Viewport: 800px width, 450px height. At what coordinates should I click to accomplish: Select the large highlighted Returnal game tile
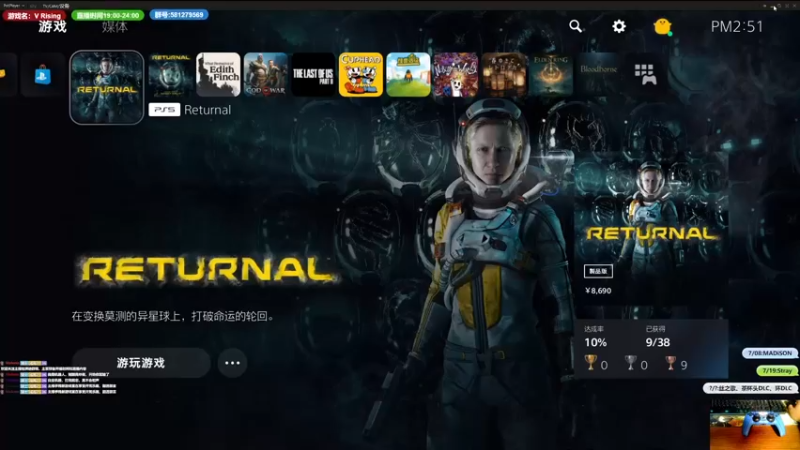click(x=107, y=87)
